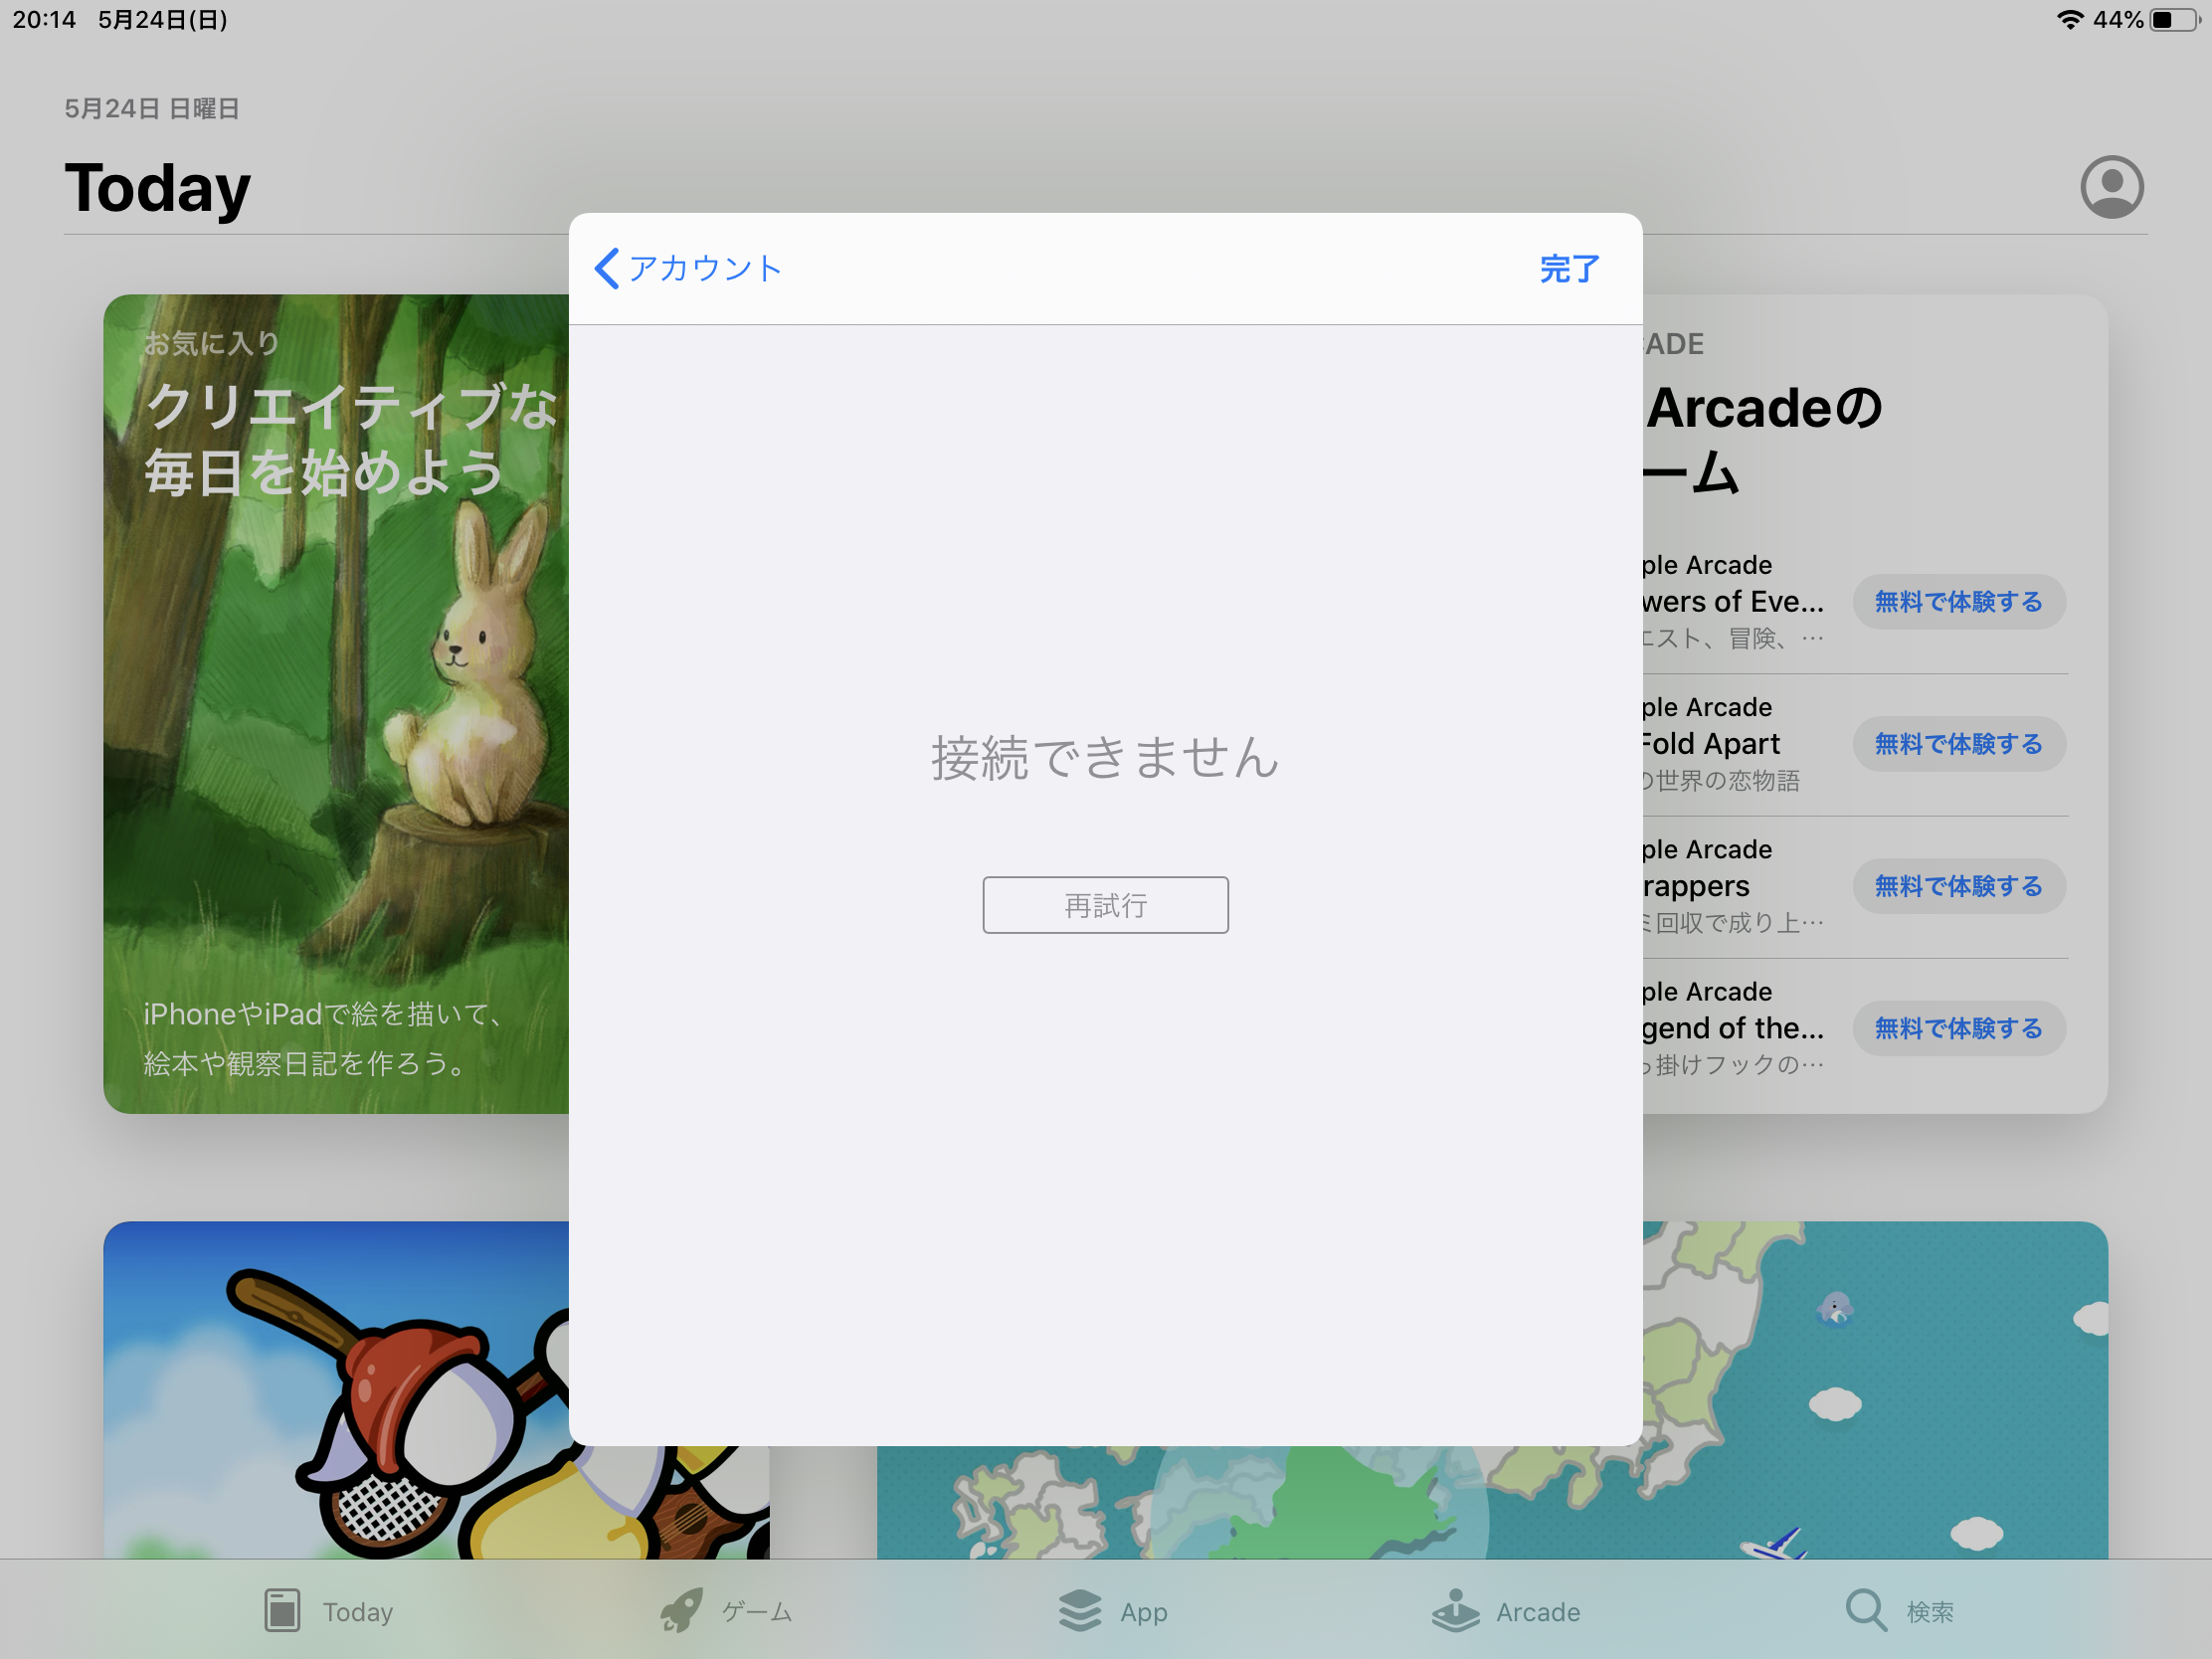Tap 無料で体験する for the 'rappers' game
Image resolution: width=2212 pixels, height=1659 pixels.
click(1958, 886)
